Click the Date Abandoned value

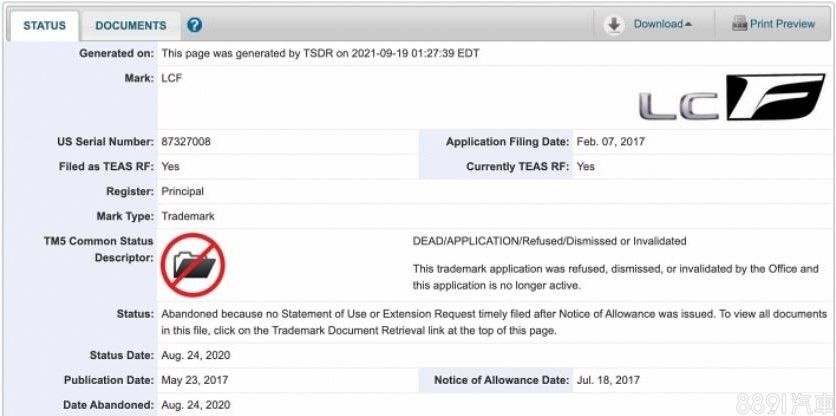click(195, 405)
